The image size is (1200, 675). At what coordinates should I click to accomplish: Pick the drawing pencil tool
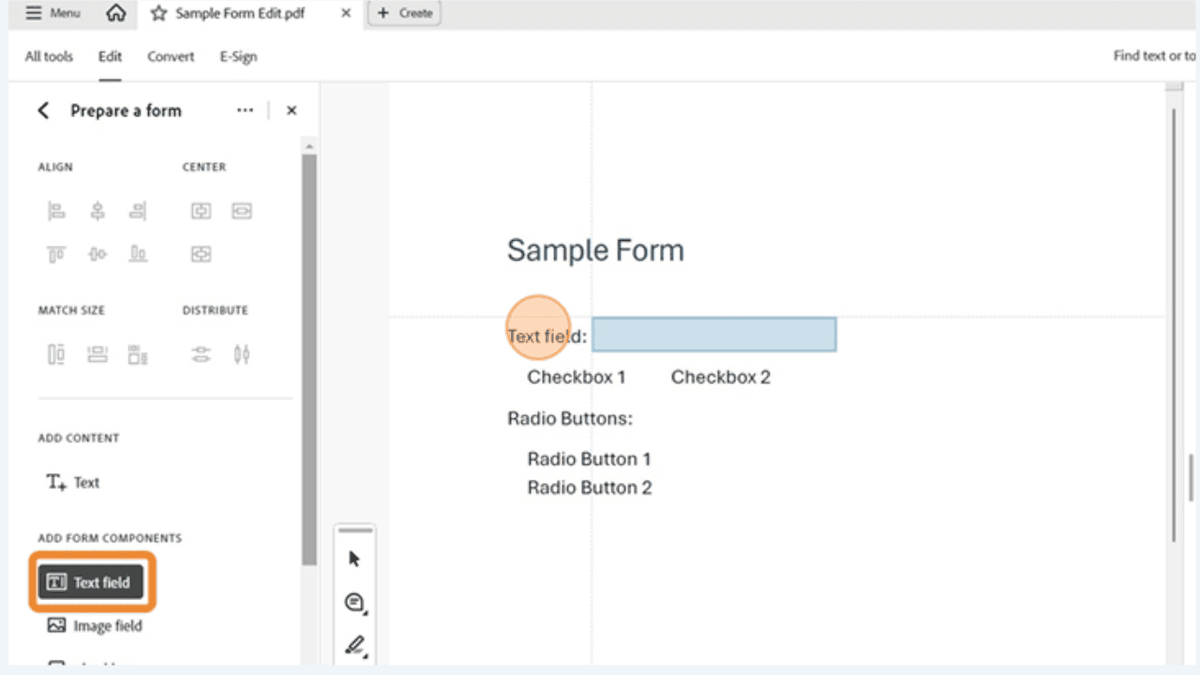click(x=354, y=644)
